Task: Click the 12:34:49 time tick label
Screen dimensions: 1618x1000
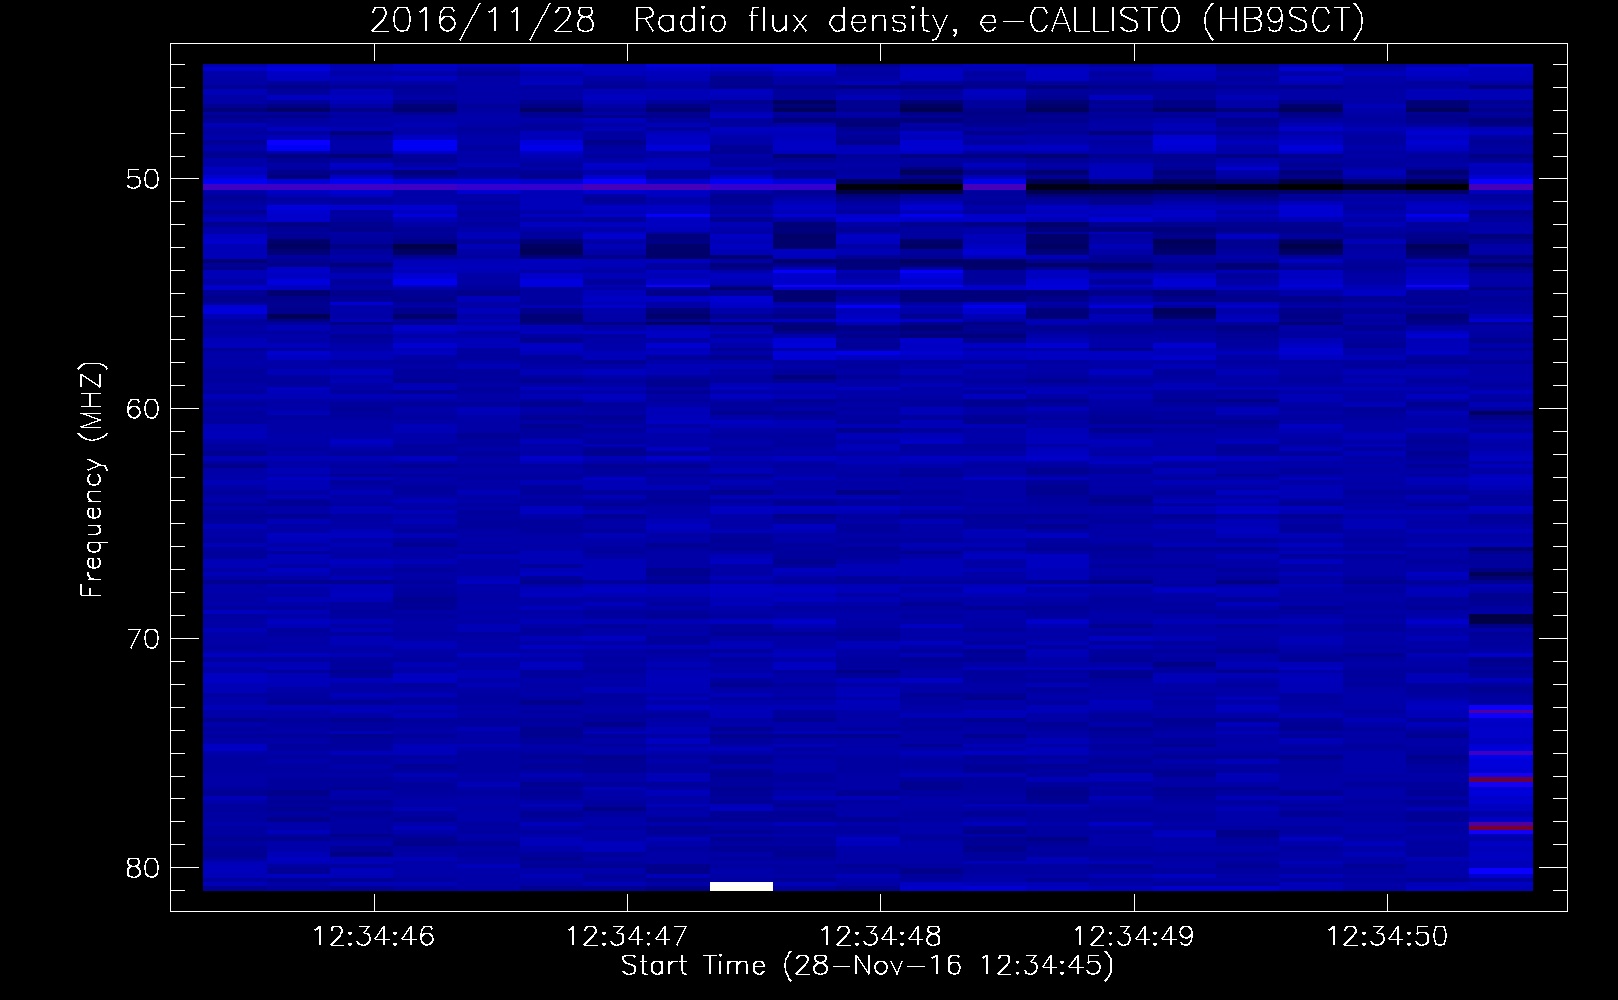Action: tap(1134, 937)
